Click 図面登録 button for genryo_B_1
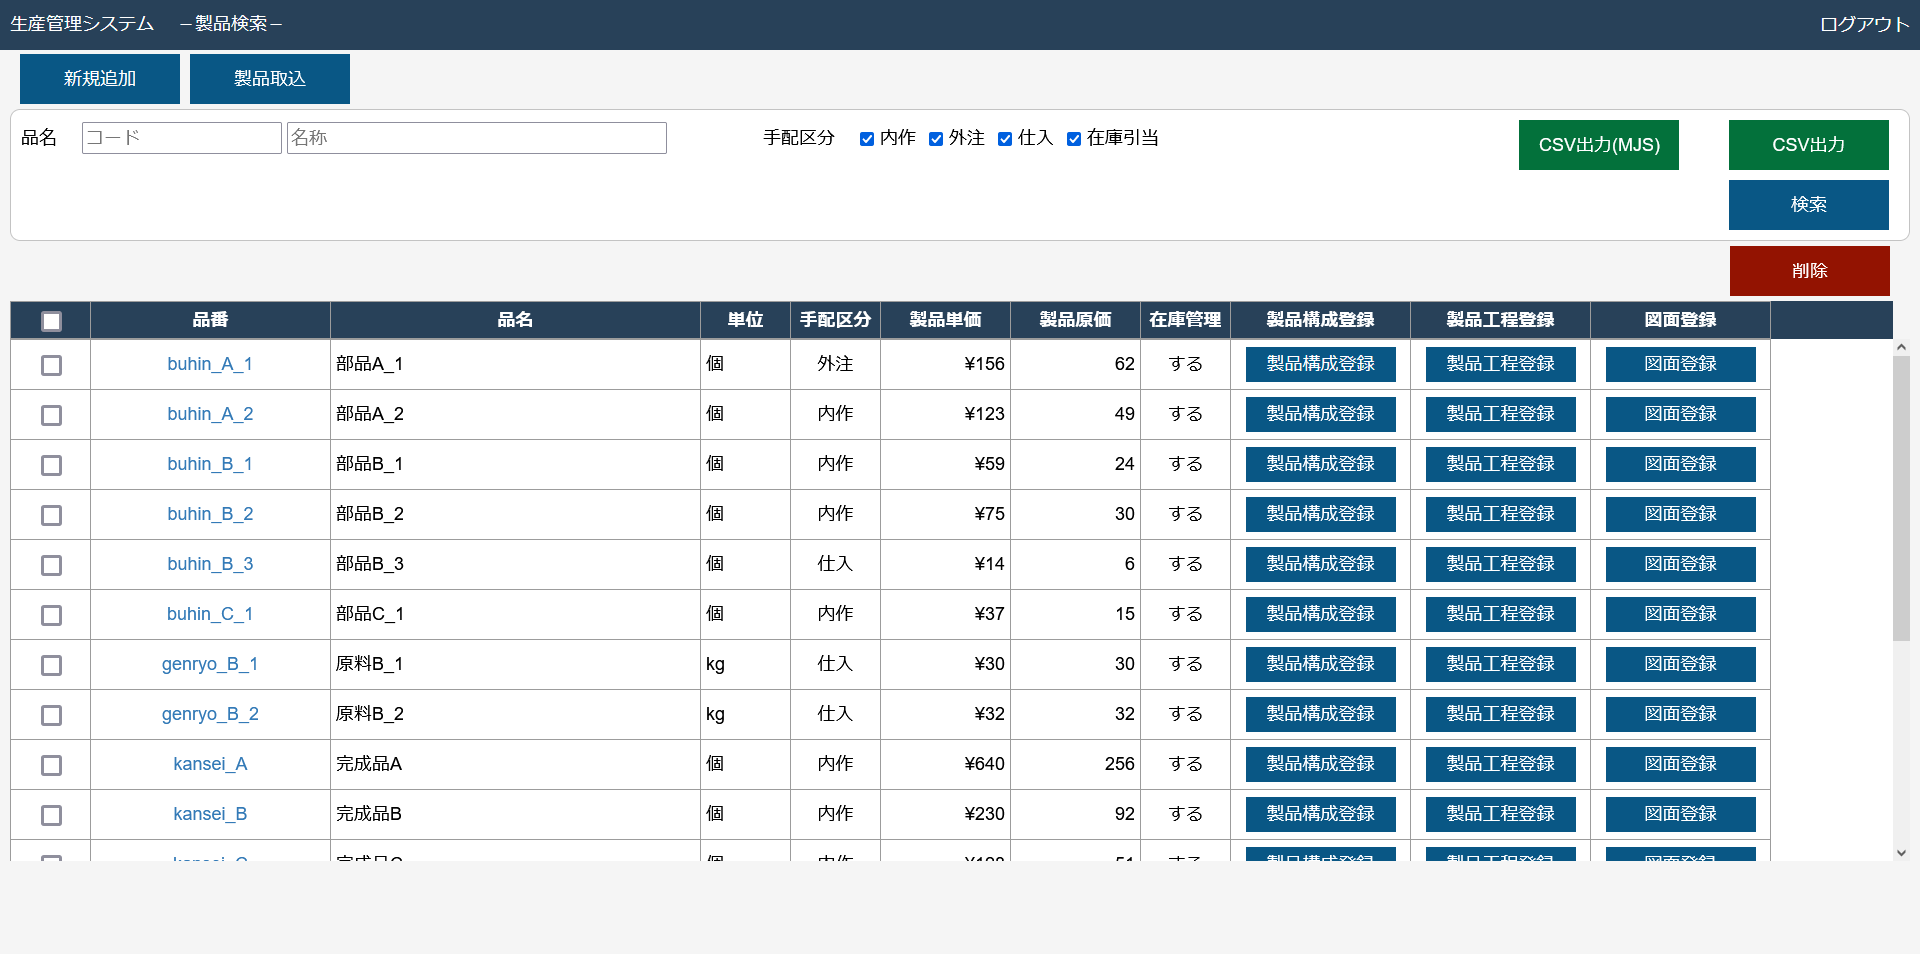Image resolution: width=1920 pixels, height=954 pixels. pos(1680,664)
